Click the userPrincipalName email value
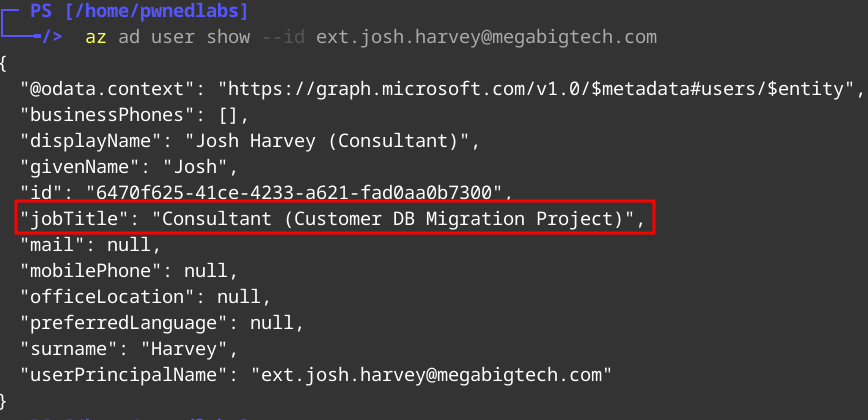The height and width of the screenshot is (420, 868). coord(431,375)
